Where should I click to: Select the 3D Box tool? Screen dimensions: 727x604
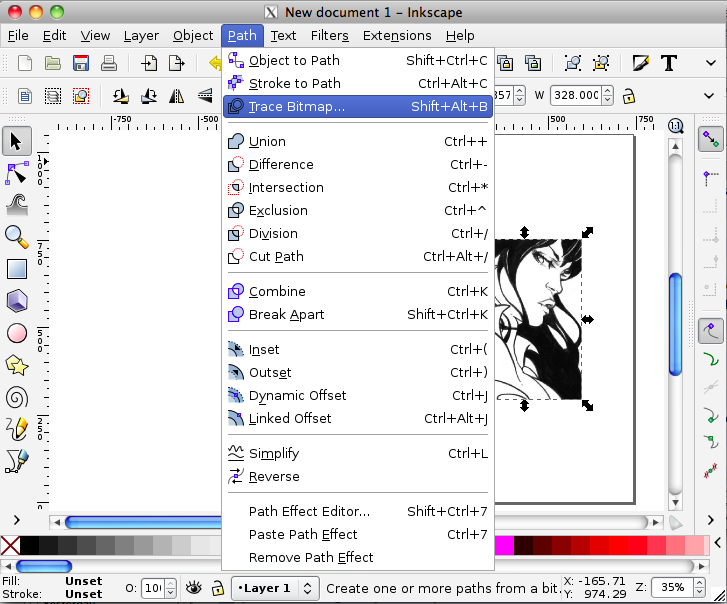[x=17, y=301]
